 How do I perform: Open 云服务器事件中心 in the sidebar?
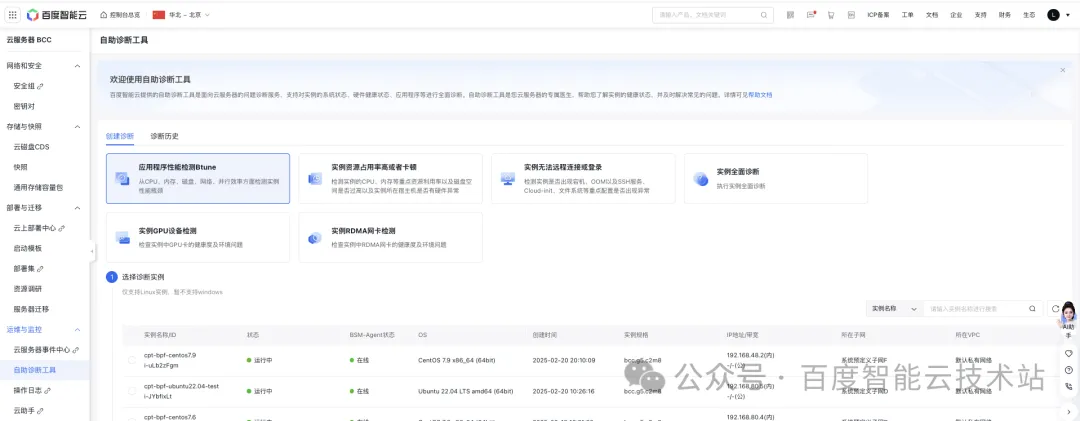click(x=46, y=350)
